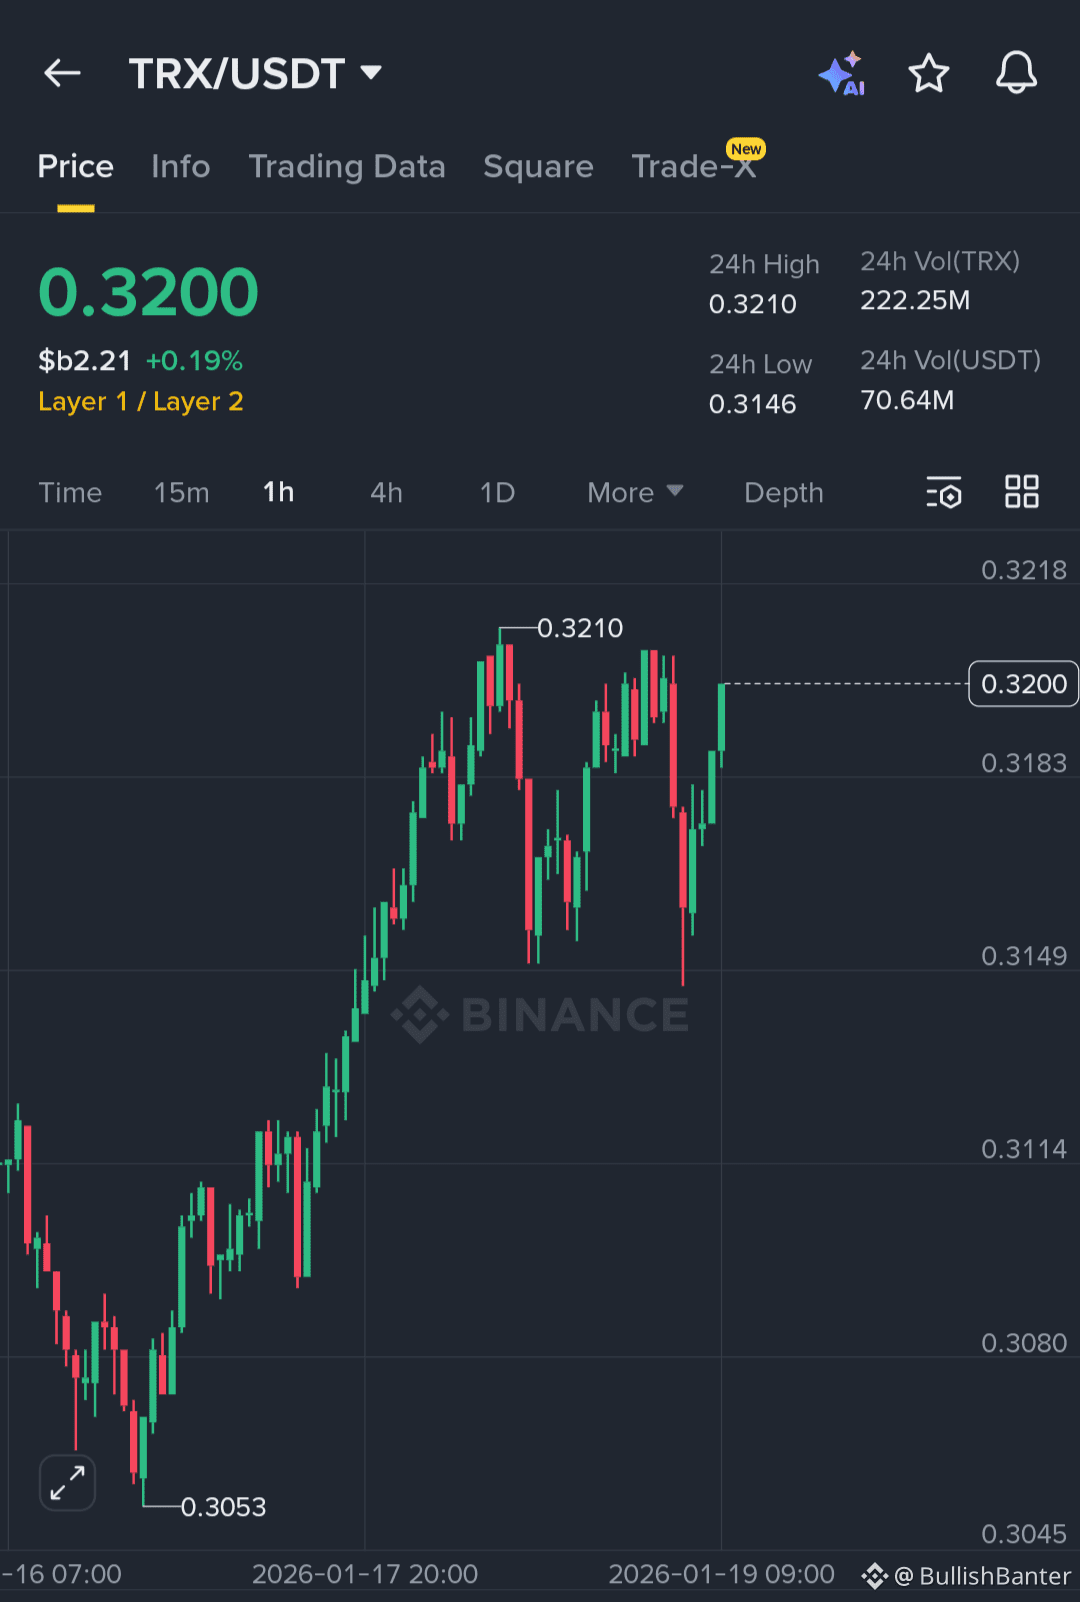1080x1602 pixels.
Task: Go back with the arrow icon
Action: (x=62, y=73)
